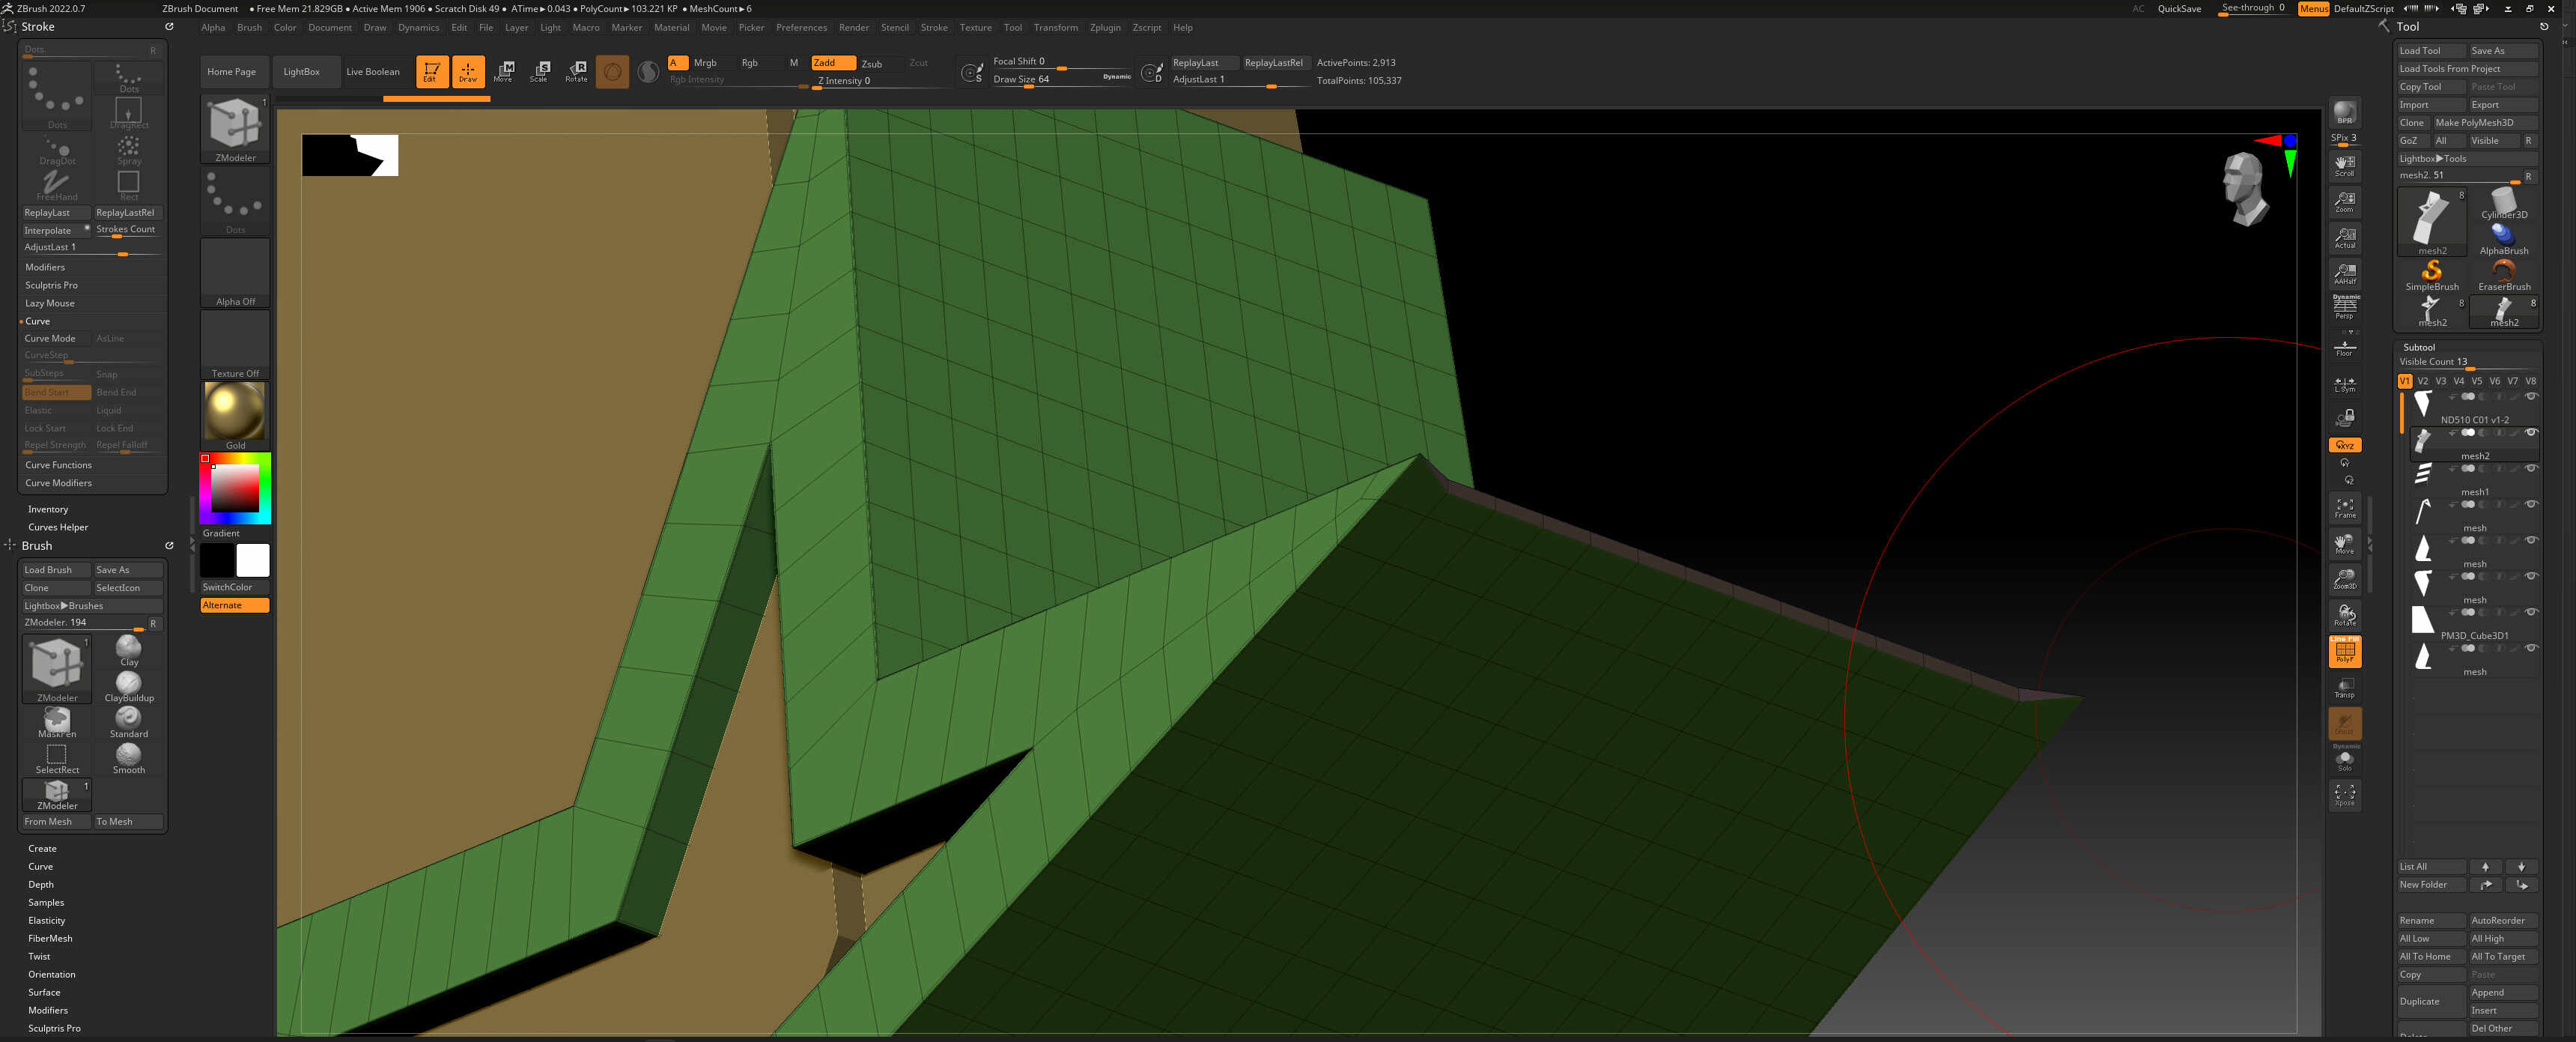Select the Scale transform tool
2576x1042 pixels.
pyautogui.click(x=540, y=71)
